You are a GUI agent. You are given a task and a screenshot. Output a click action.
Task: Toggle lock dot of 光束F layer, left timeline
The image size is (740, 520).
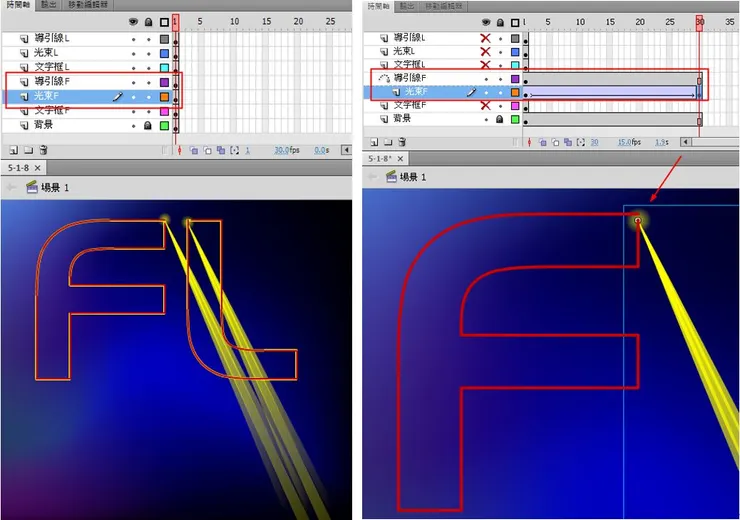tap(149, 97)
